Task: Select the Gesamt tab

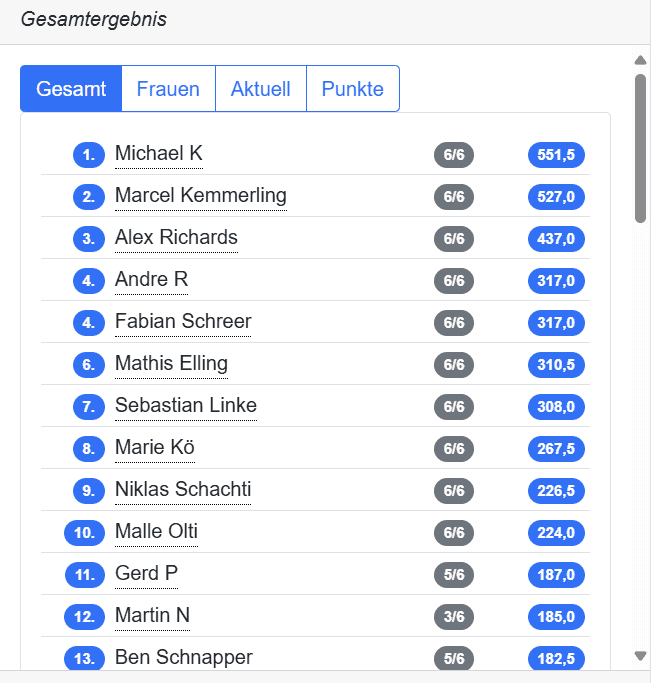Action: coord(71,89)
